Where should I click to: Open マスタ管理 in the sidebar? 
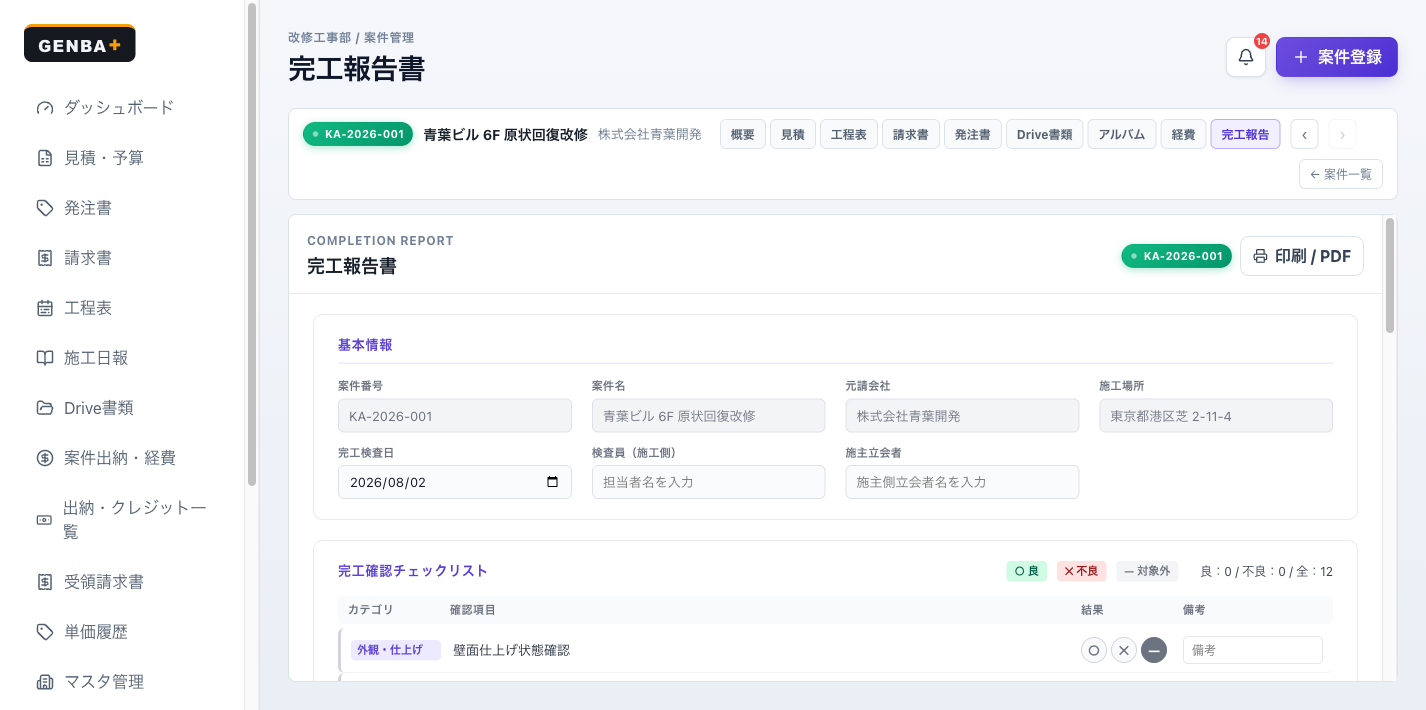point(122,682)
